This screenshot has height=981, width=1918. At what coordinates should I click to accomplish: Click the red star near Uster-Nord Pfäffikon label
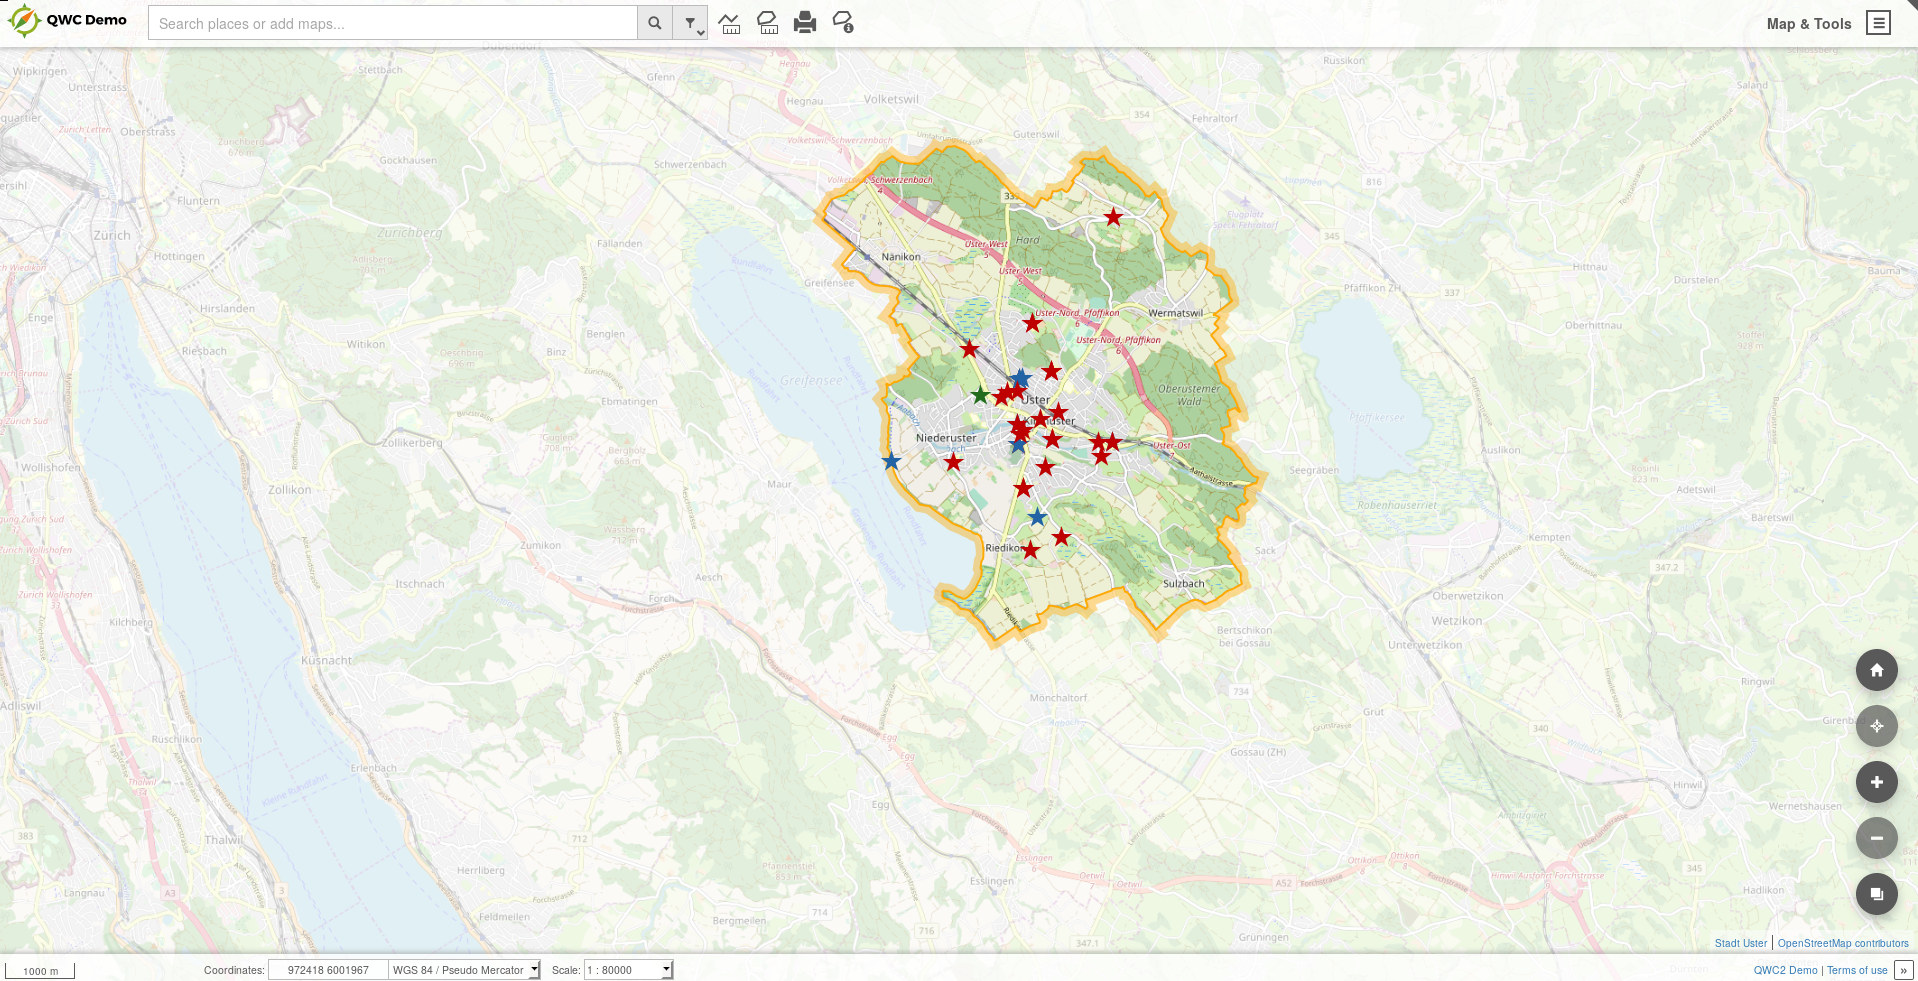1032,323
